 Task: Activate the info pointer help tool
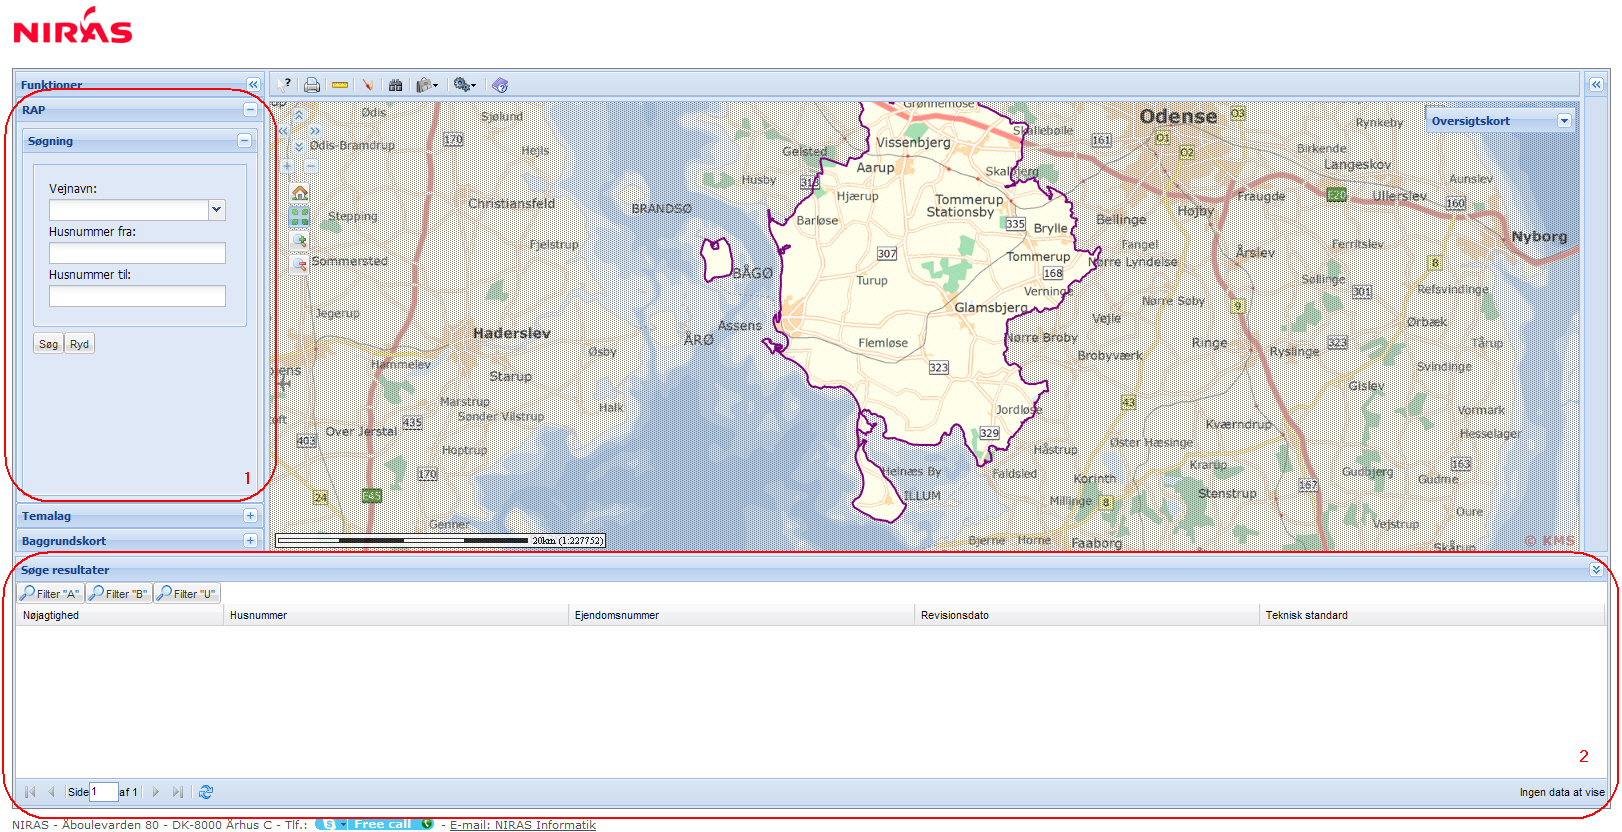[x=285, y=85]
